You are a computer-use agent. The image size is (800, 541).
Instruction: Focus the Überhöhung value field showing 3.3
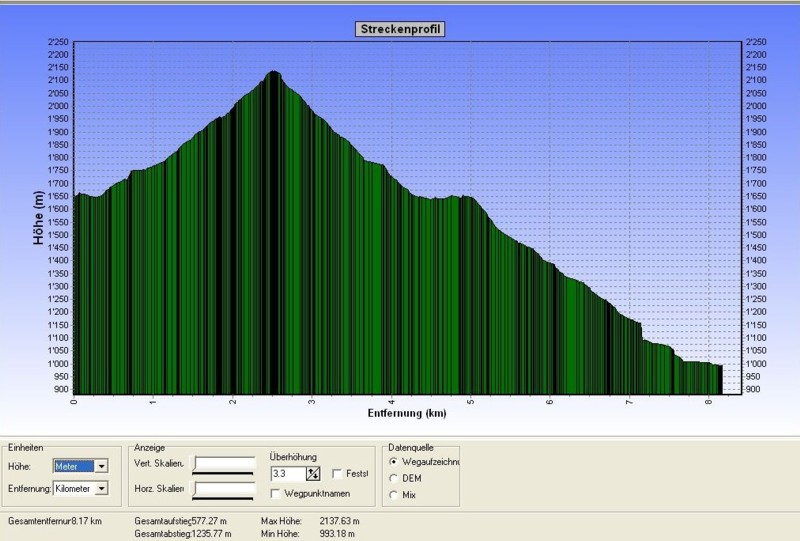[287, 473]
